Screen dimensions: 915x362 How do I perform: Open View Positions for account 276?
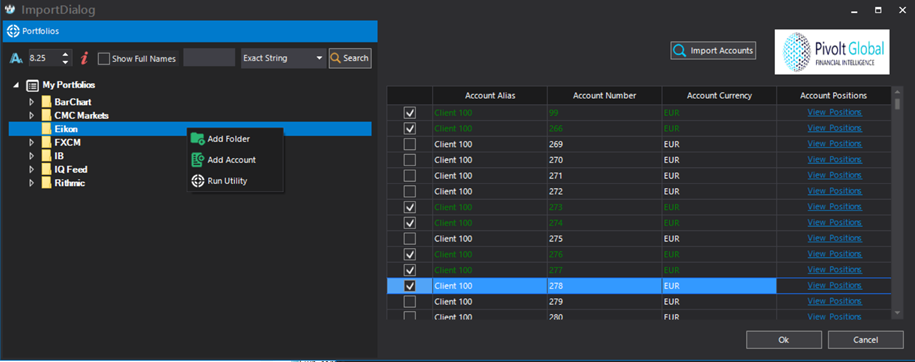point(834,254)
